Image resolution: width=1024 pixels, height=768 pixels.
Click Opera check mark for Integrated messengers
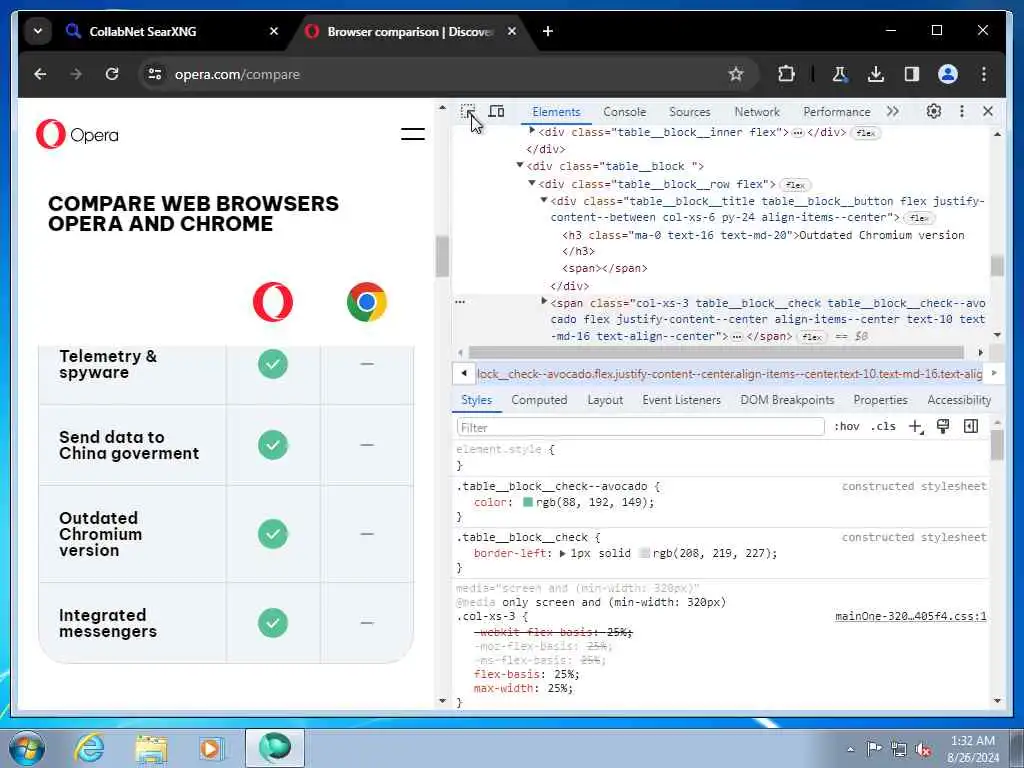tap(272, 622)
